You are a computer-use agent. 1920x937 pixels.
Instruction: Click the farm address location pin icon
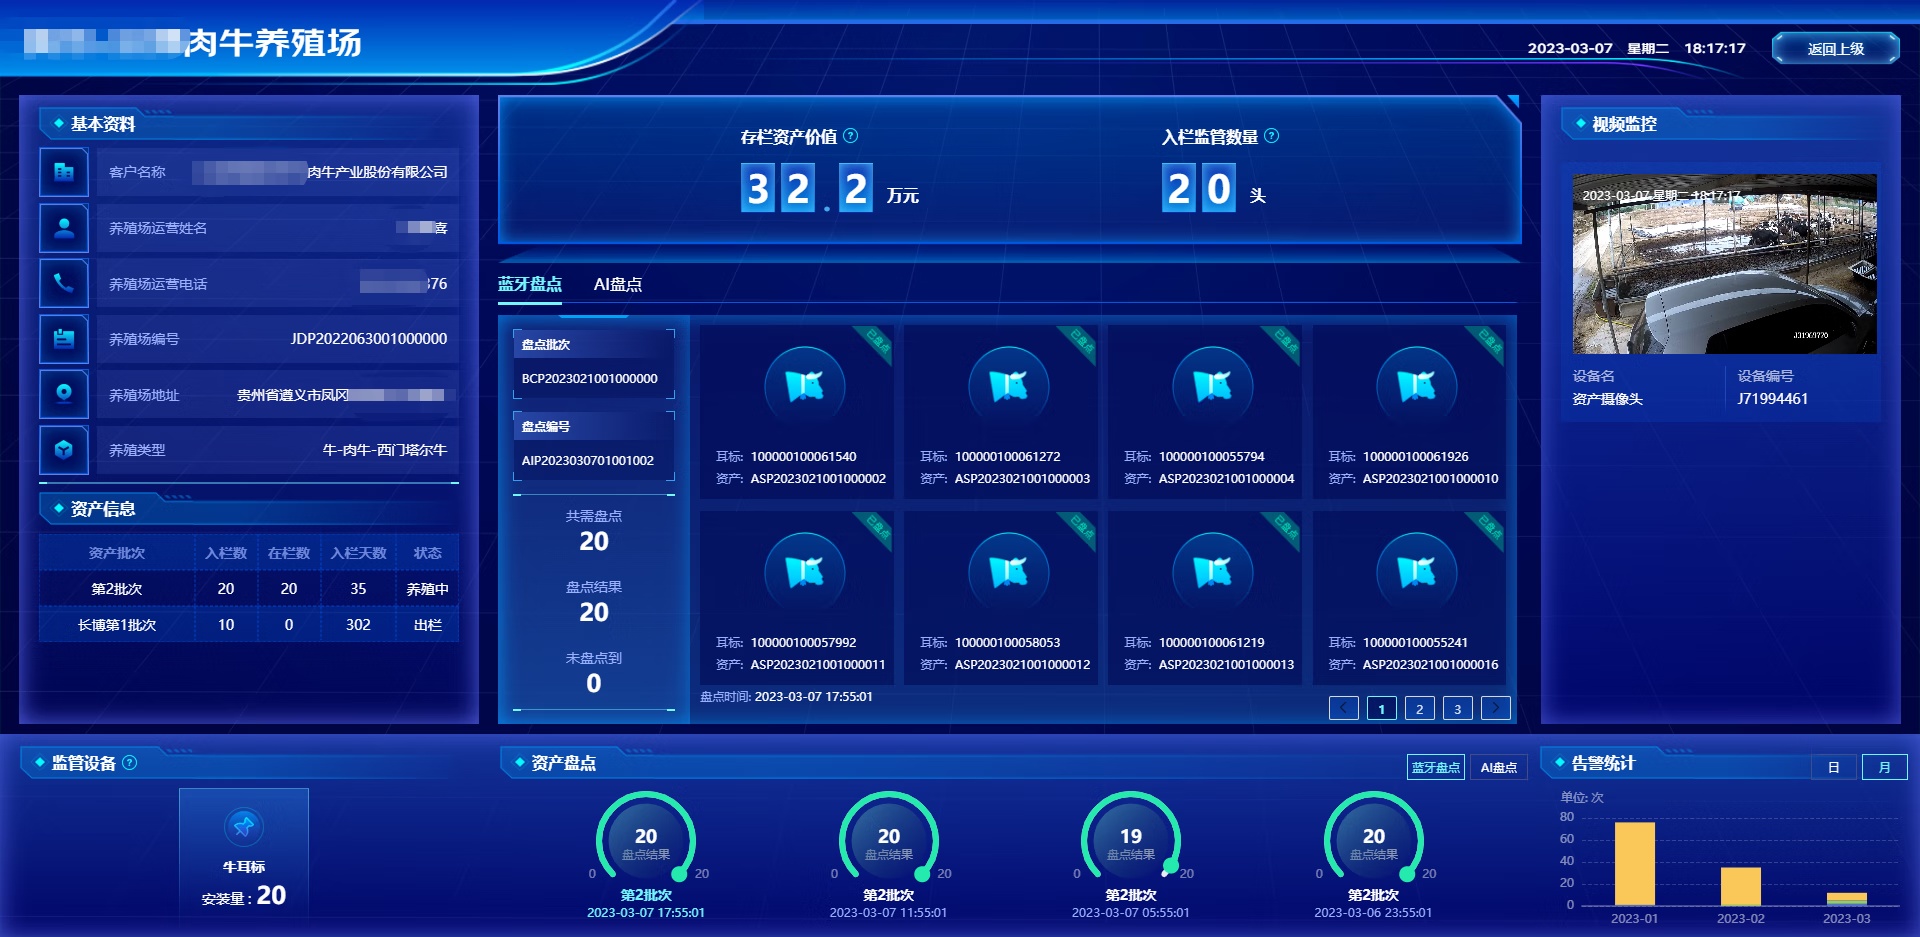click(64, 394)
